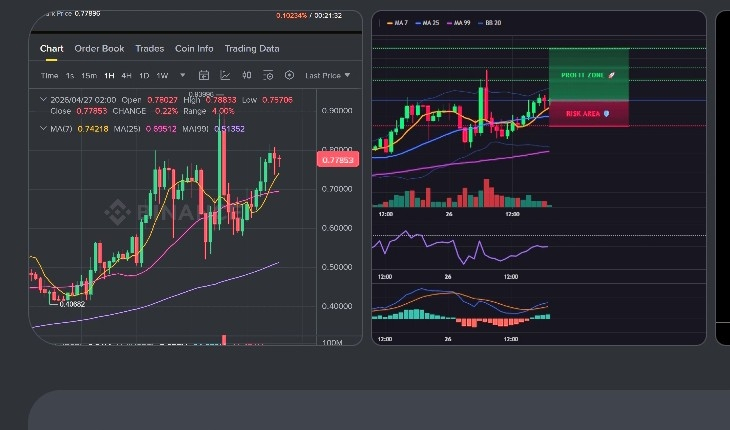Image resolution: width=730 pixels, height=430 pixels.
Task: Click the low marker 0.40882
Action: tap(72, 304)
